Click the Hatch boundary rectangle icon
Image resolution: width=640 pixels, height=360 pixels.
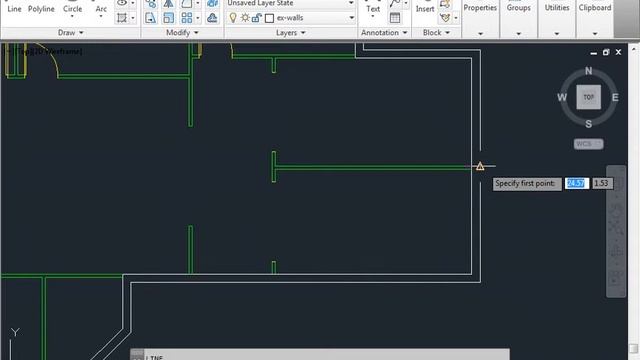(122, 18)
